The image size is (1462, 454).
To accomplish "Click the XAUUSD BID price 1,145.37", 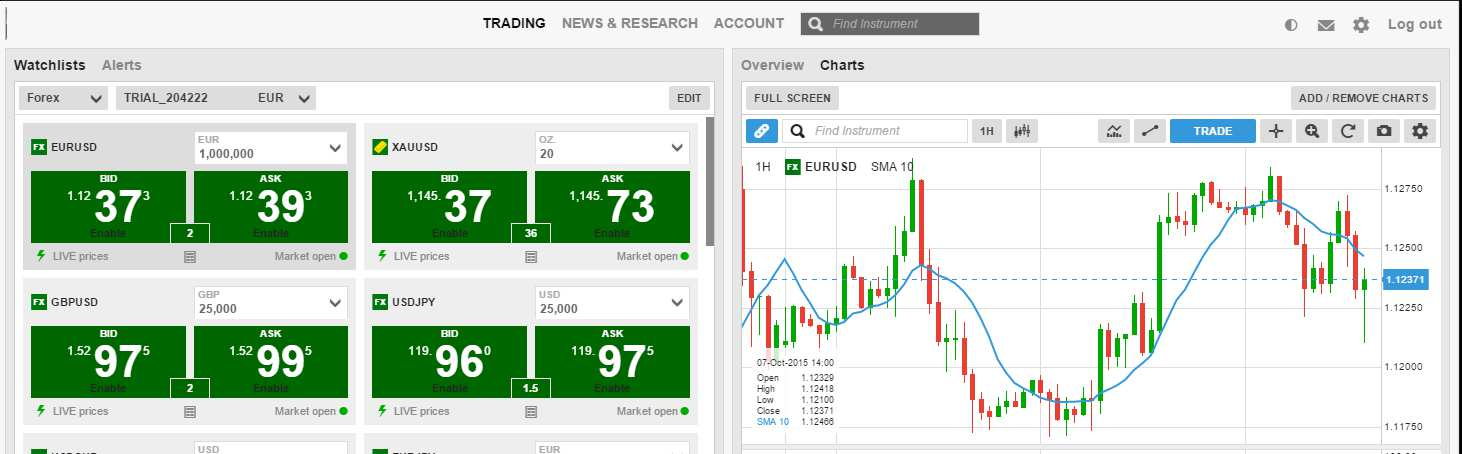I will tap(449, 207).
